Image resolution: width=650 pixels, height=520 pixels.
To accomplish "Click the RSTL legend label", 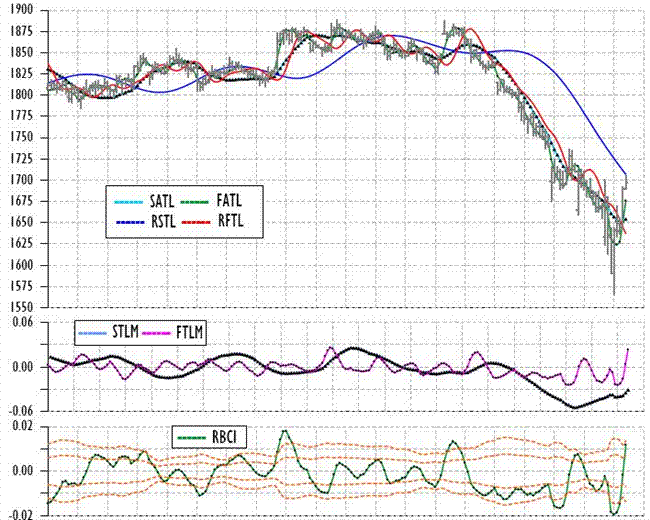I will (163, 221).
